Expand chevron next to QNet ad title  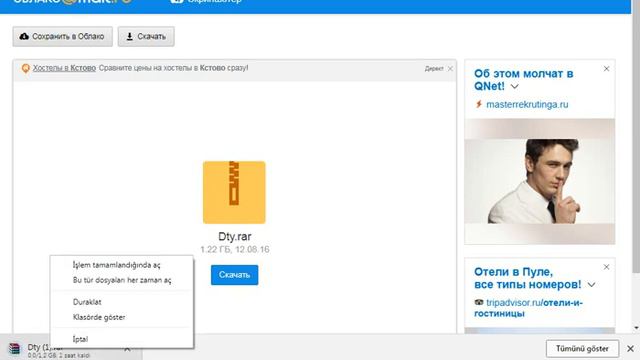(x=515, y=87)
